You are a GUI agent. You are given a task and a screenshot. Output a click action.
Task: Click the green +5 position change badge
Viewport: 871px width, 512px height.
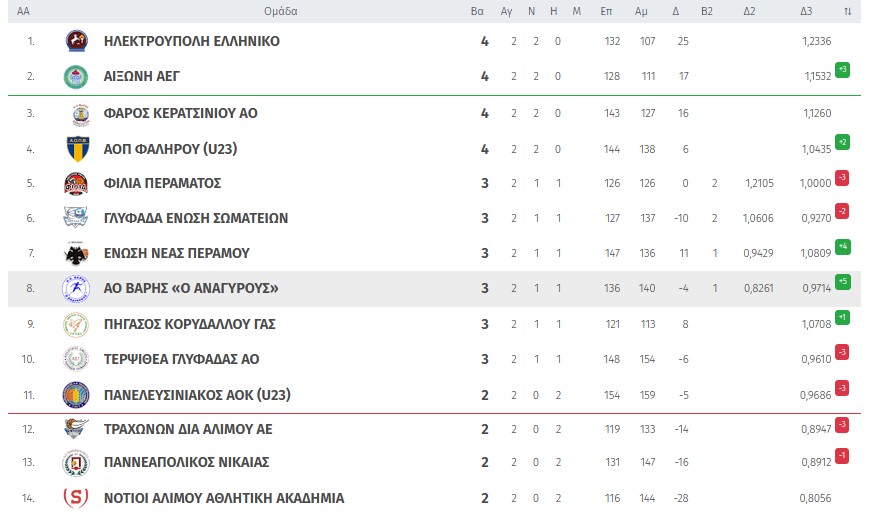[x=843, y=282]
